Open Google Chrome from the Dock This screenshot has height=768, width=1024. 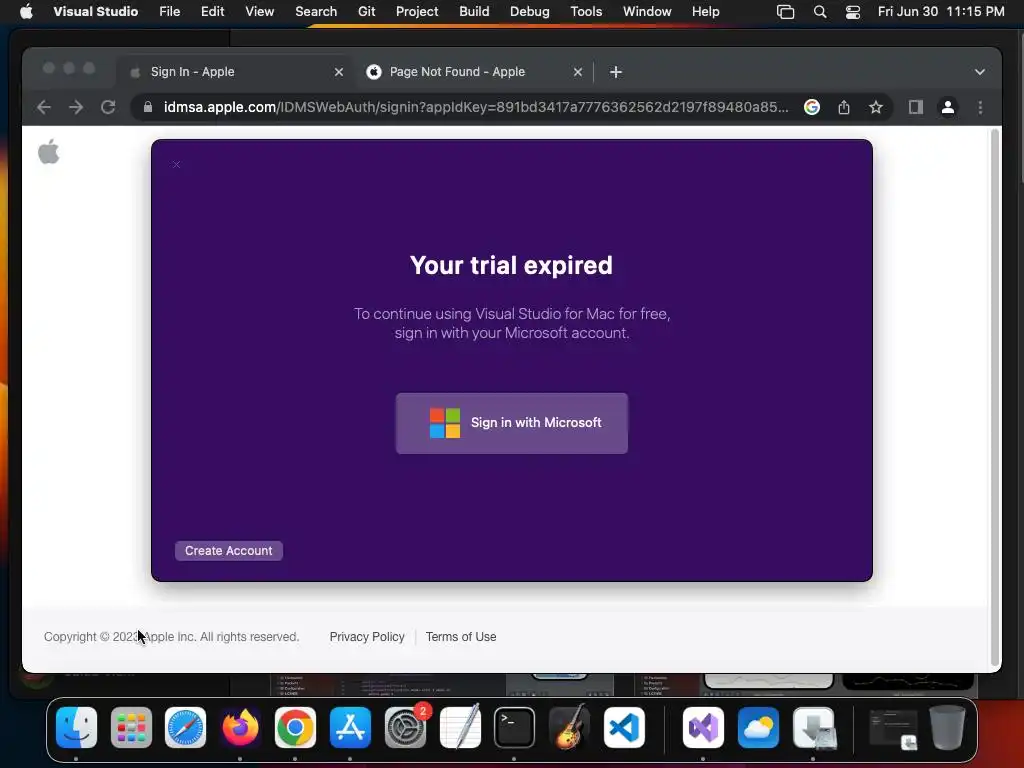point(295,728)
